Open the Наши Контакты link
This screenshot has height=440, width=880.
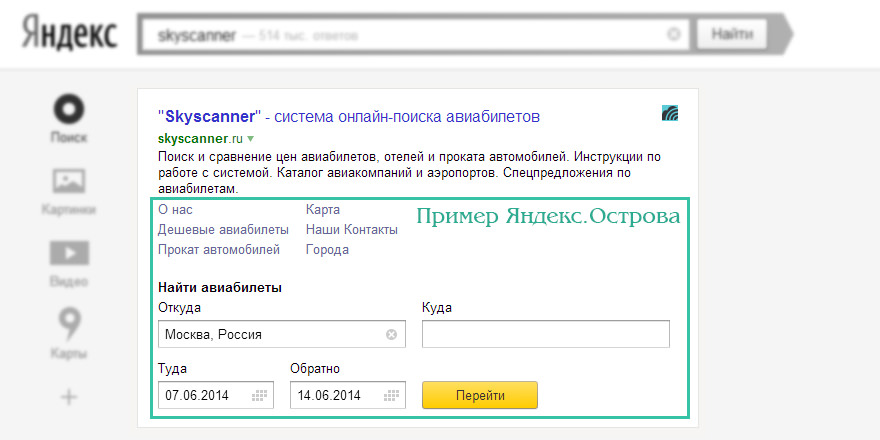point(352,230)
